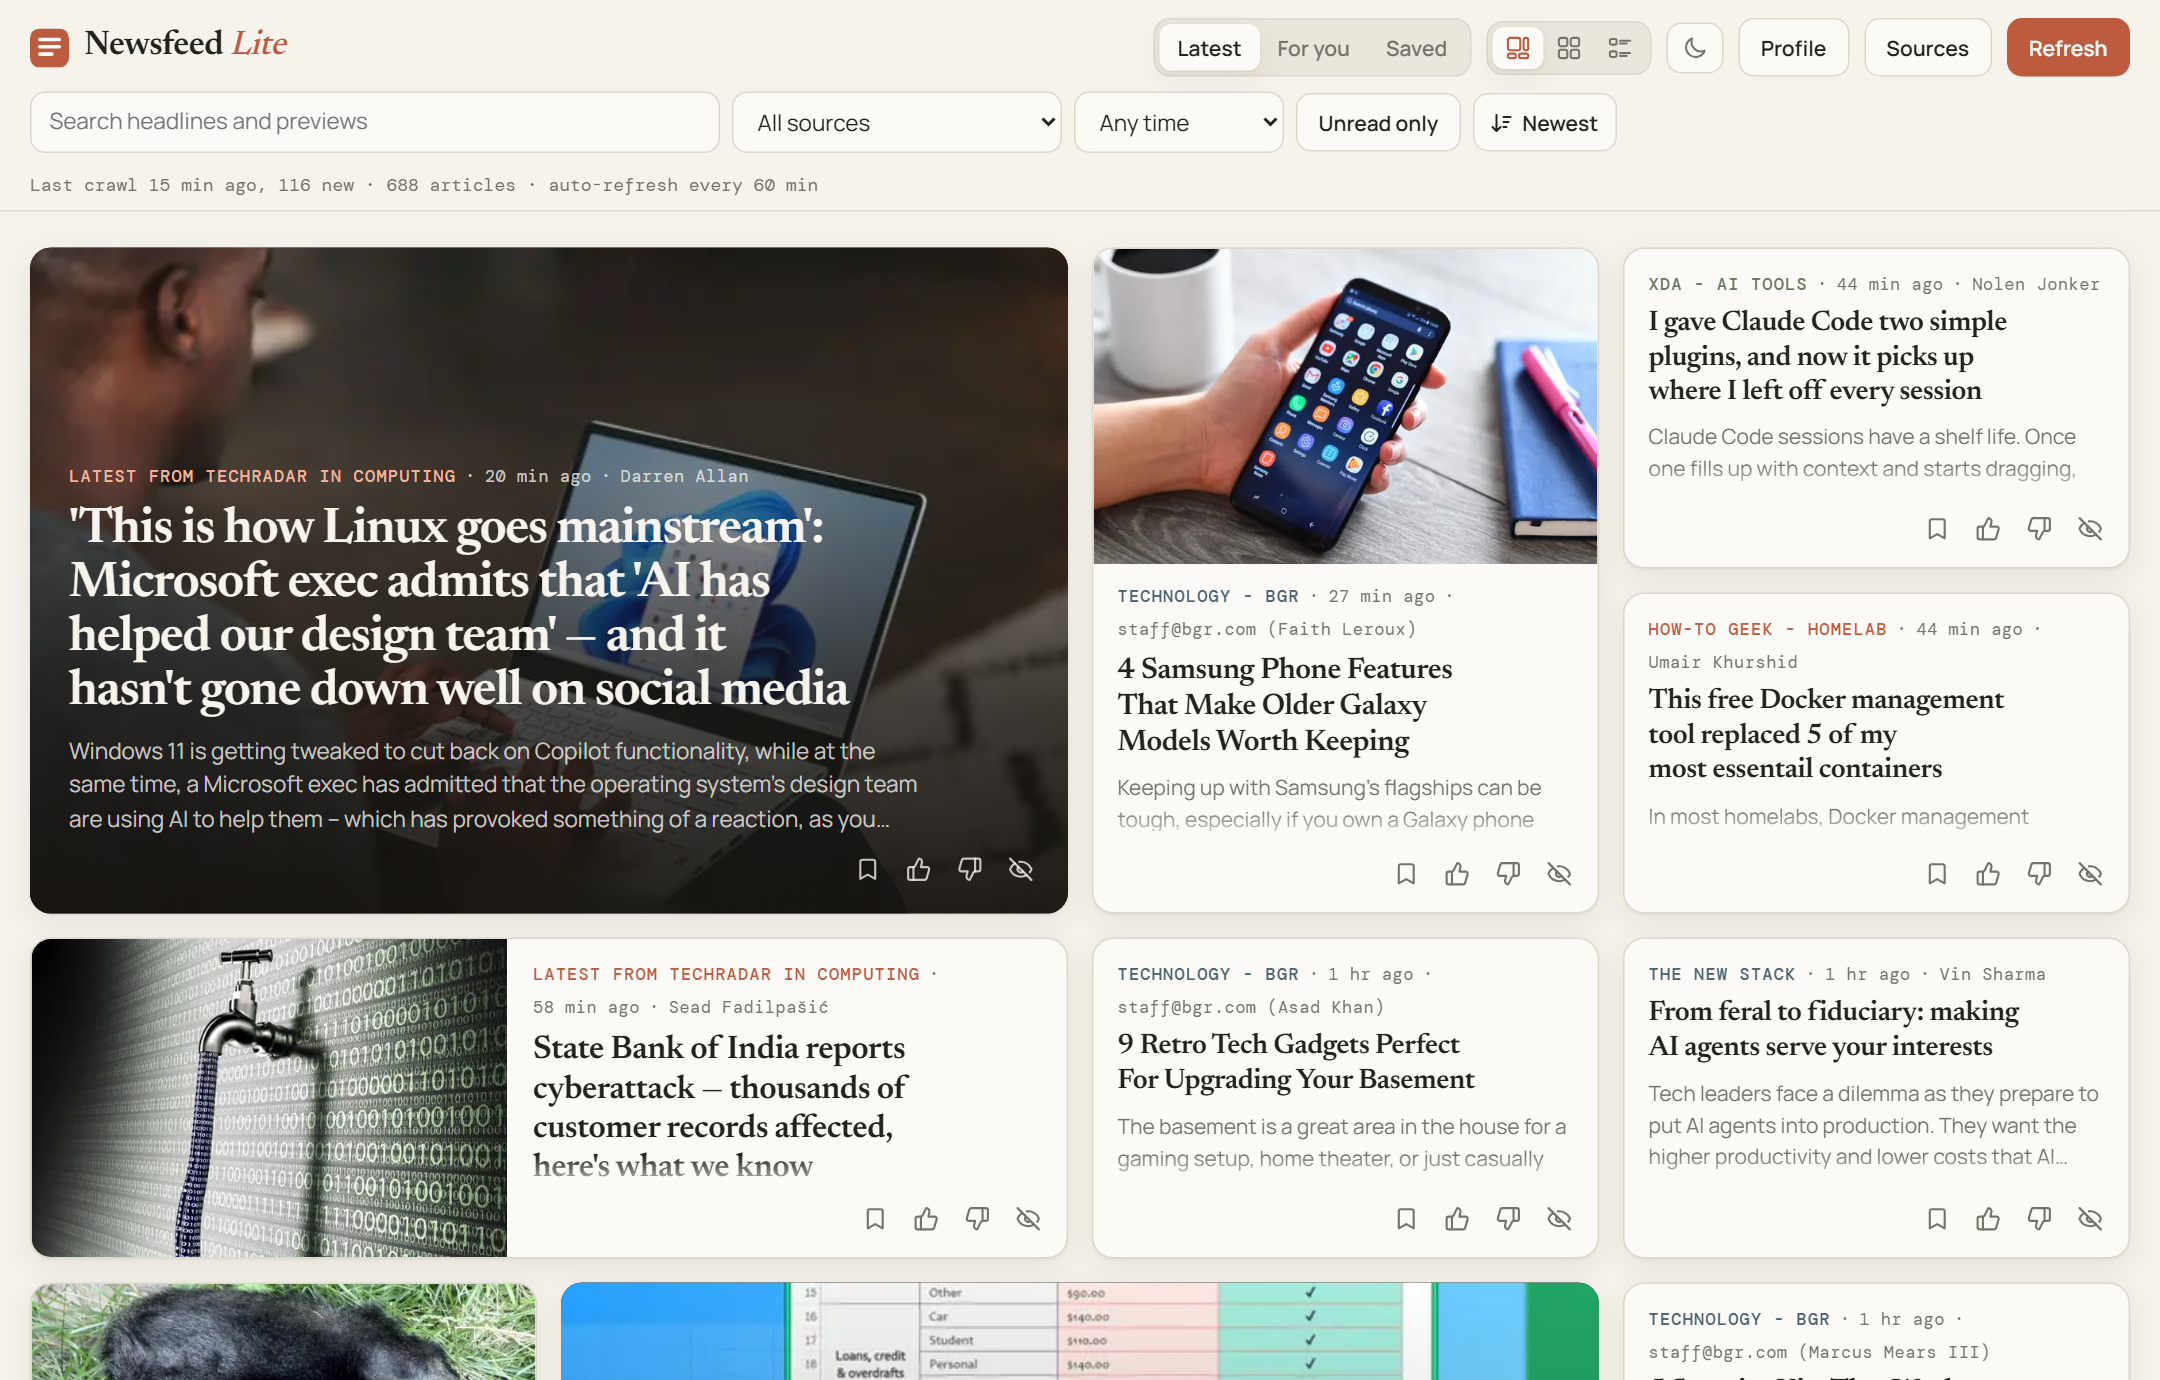Viewport: 2160px width, 1380px height.
Task: Like the State Bank of India article
Action: coord(926,1219)
